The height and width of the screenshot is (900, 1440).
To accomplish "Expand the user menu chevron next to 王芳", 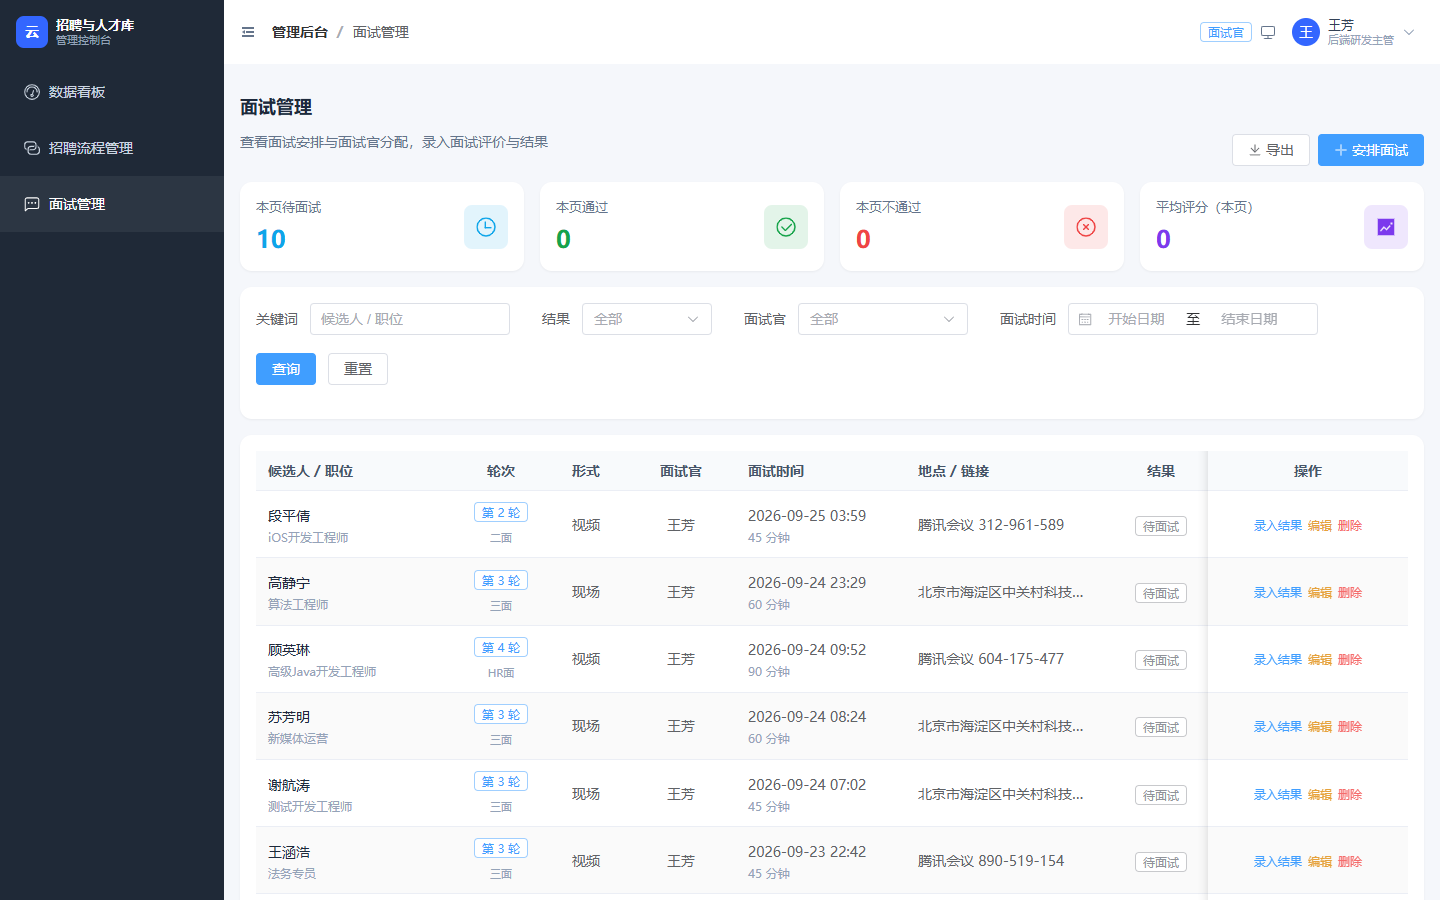I will point(1409,32).
